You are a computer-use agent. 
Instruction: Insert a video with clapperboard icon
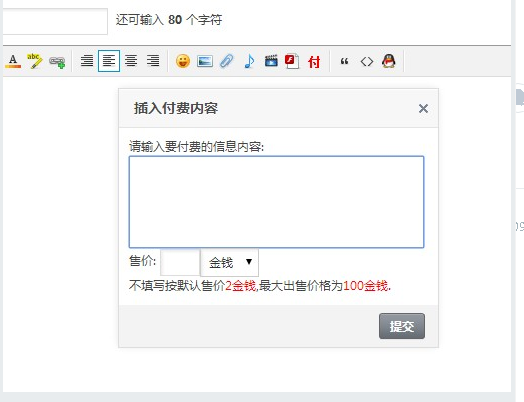pos(271,61)
